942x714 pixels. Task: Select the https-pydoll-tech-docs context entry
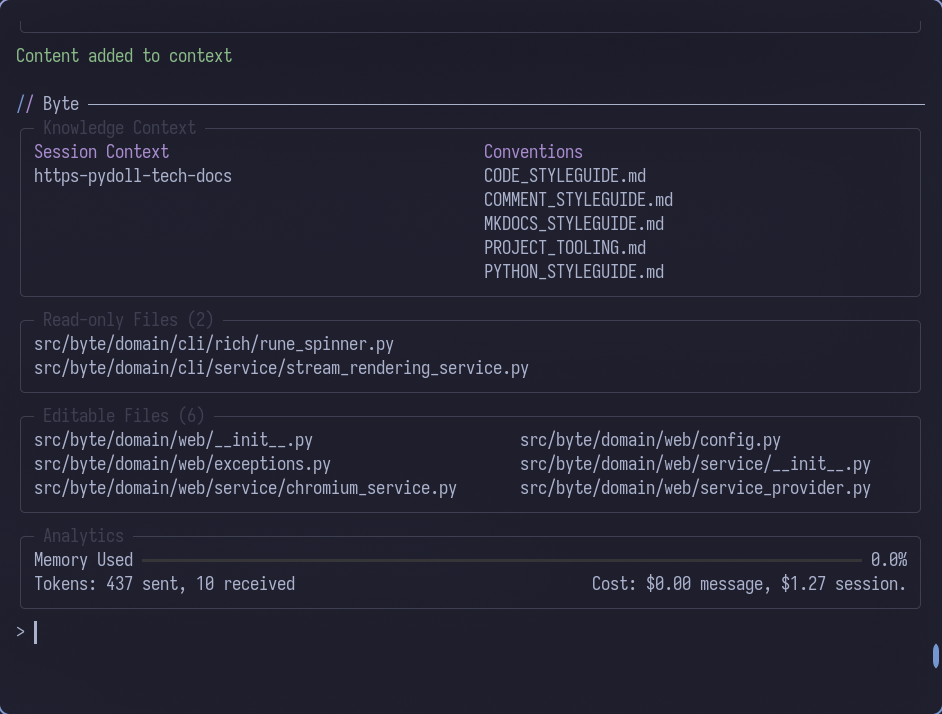133,175
